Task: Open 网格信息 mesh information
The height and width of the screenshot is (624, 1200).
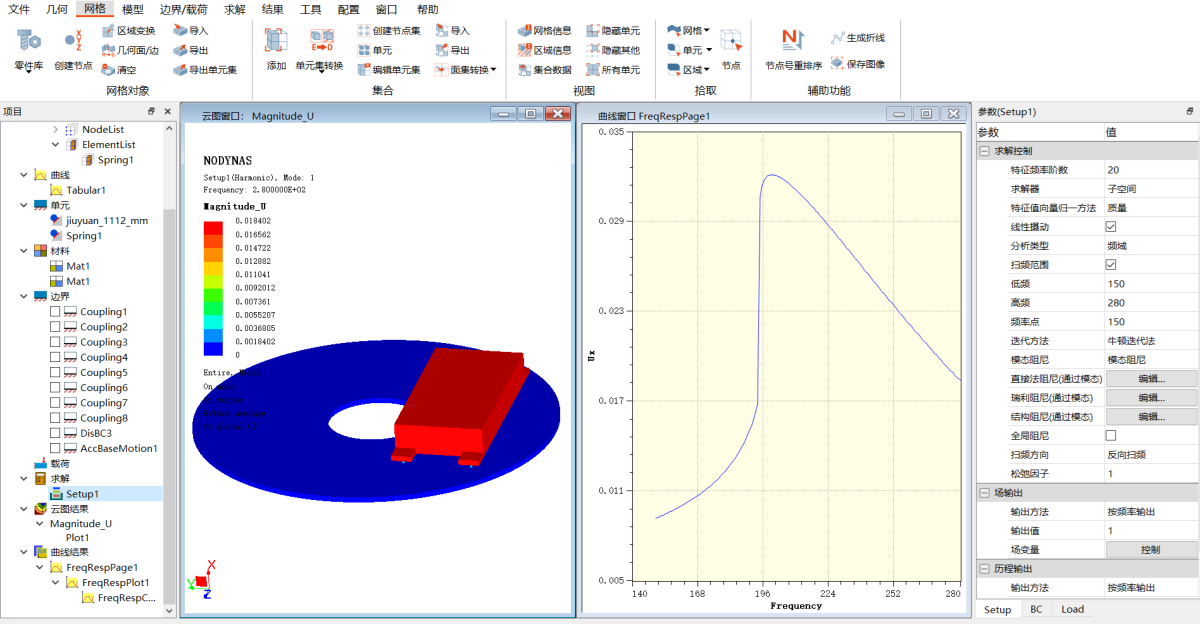Action: (x=545, y=31)
